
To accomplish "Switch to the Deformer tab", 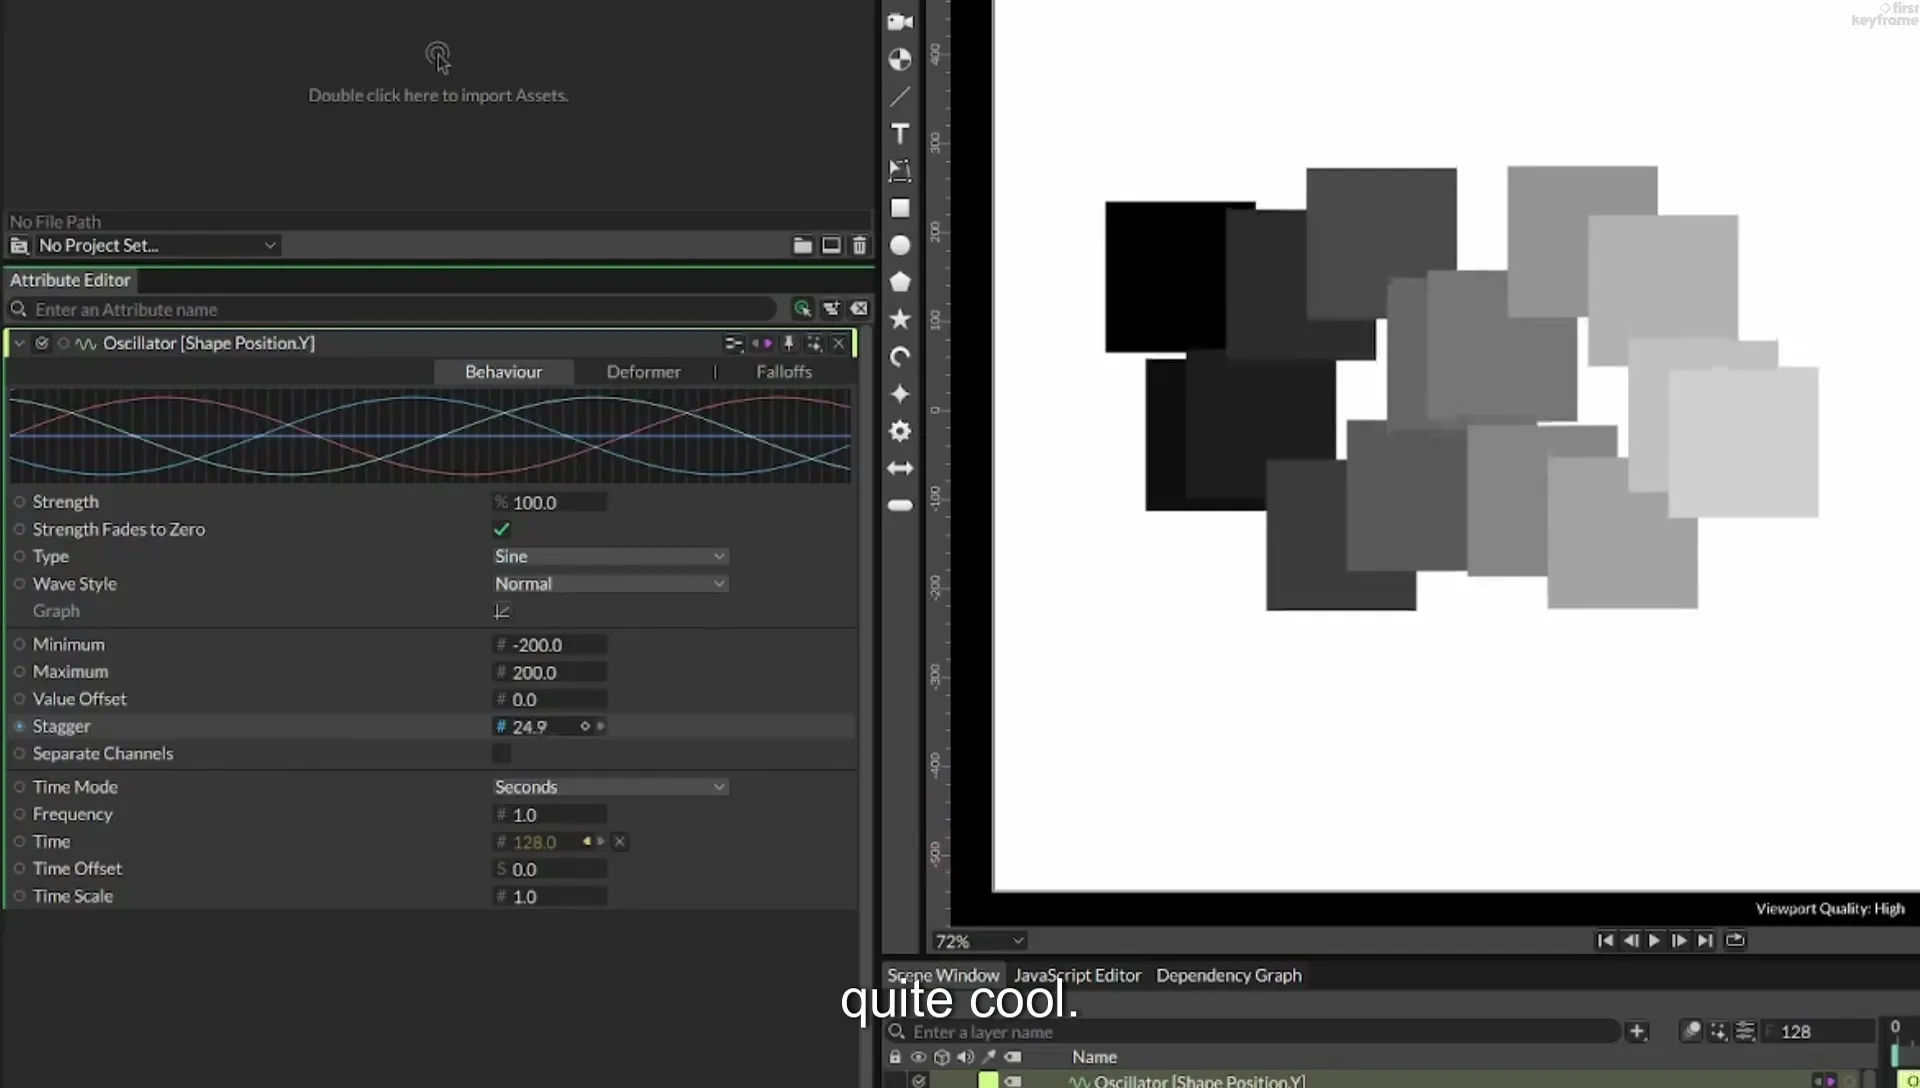I will 644,372.
